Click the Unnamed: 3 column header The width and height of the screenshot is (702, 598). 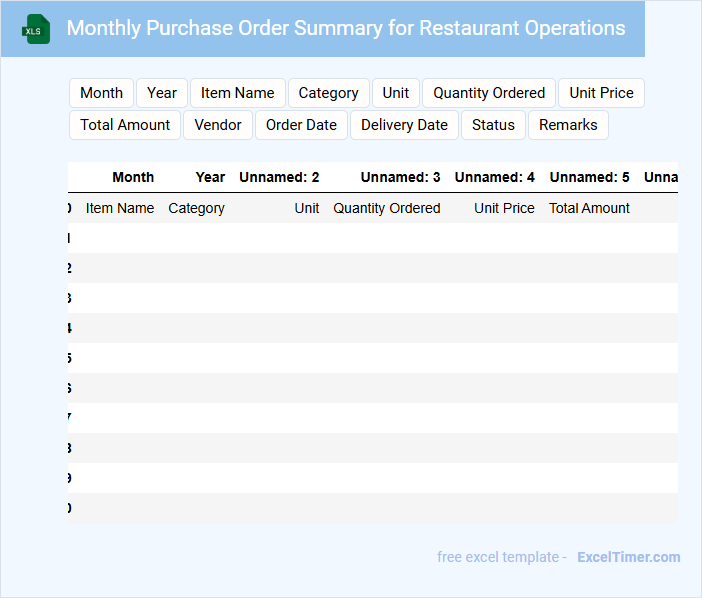point(400,177)
